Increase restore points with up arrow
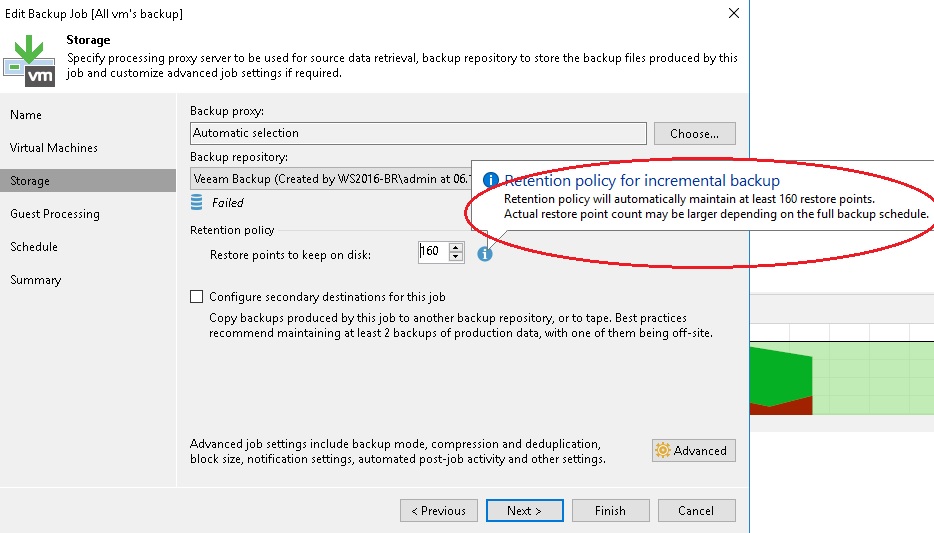The height and width of the screenshot is (533, 934). [456, 247]
